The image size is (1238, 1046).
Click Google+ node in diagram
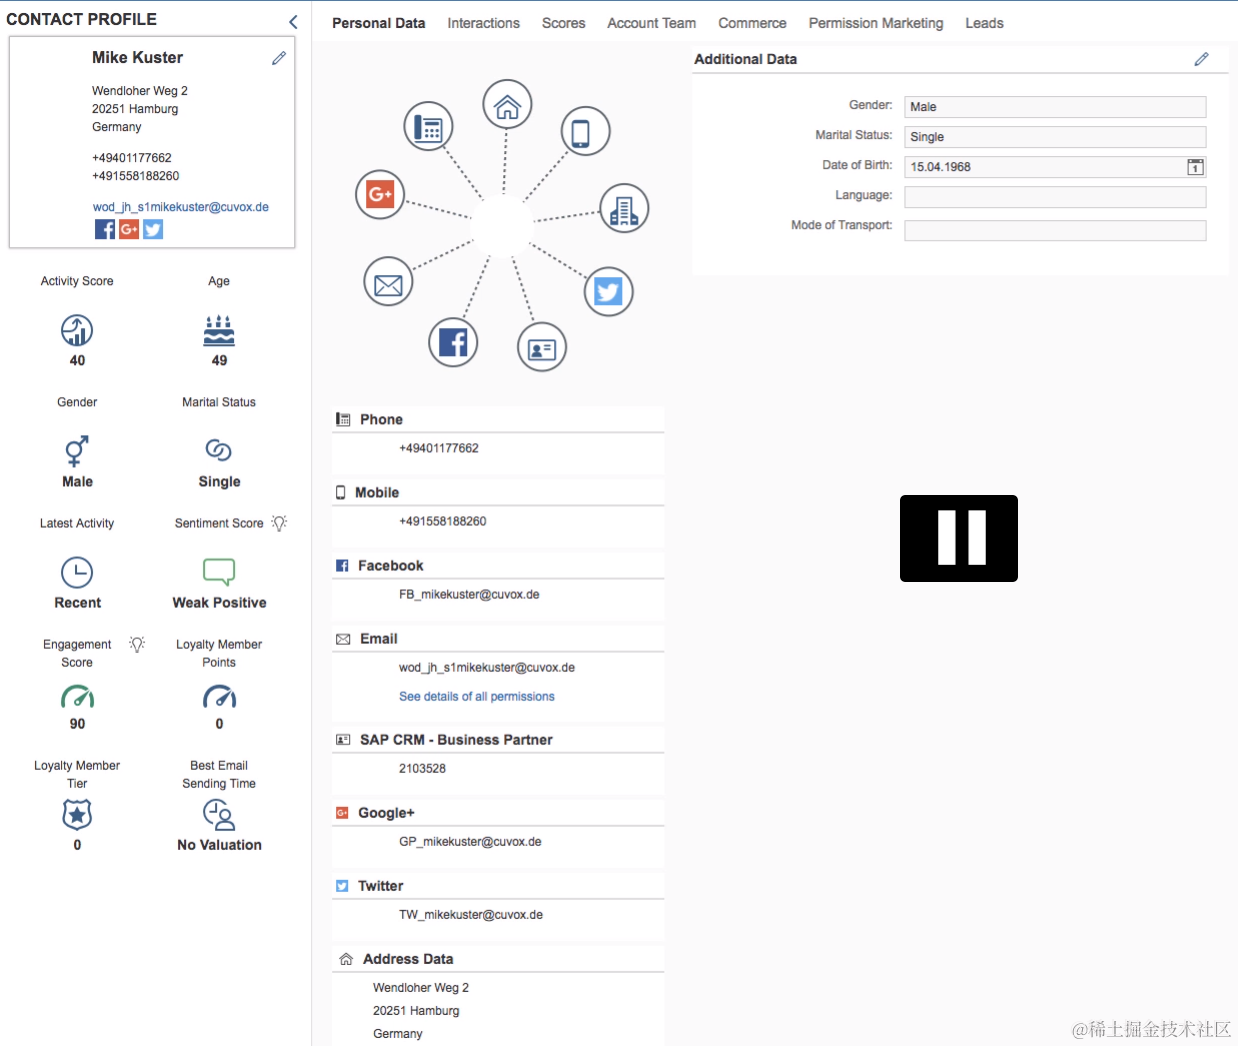pos(380,194)
